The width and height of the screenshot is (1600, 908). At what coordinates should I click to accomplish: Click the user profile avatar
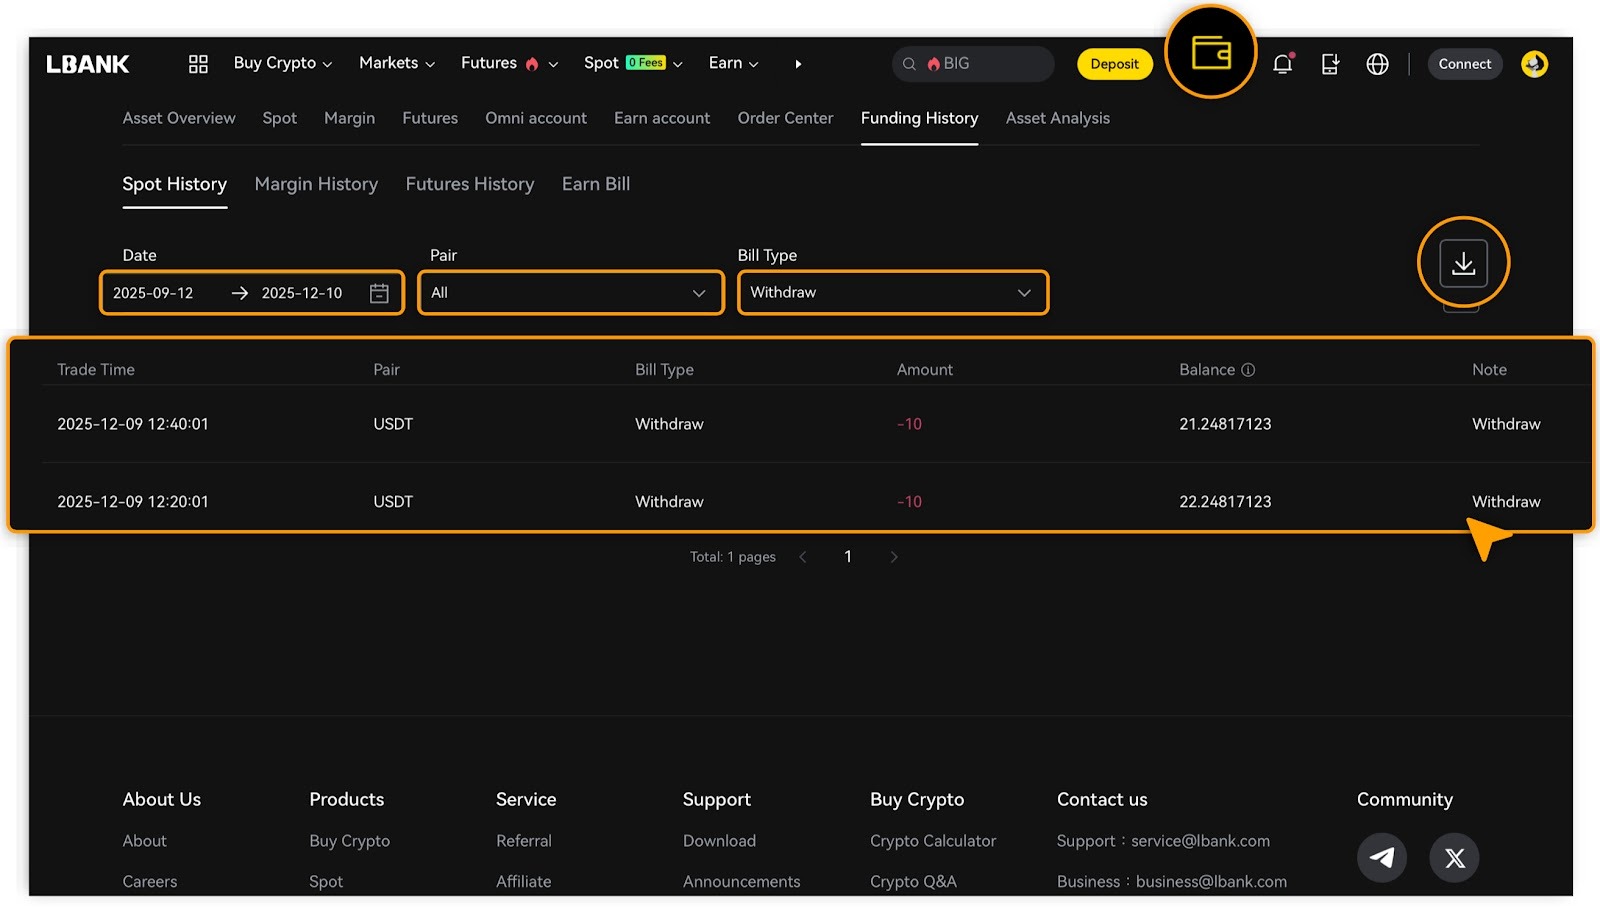click(1534, 64)
